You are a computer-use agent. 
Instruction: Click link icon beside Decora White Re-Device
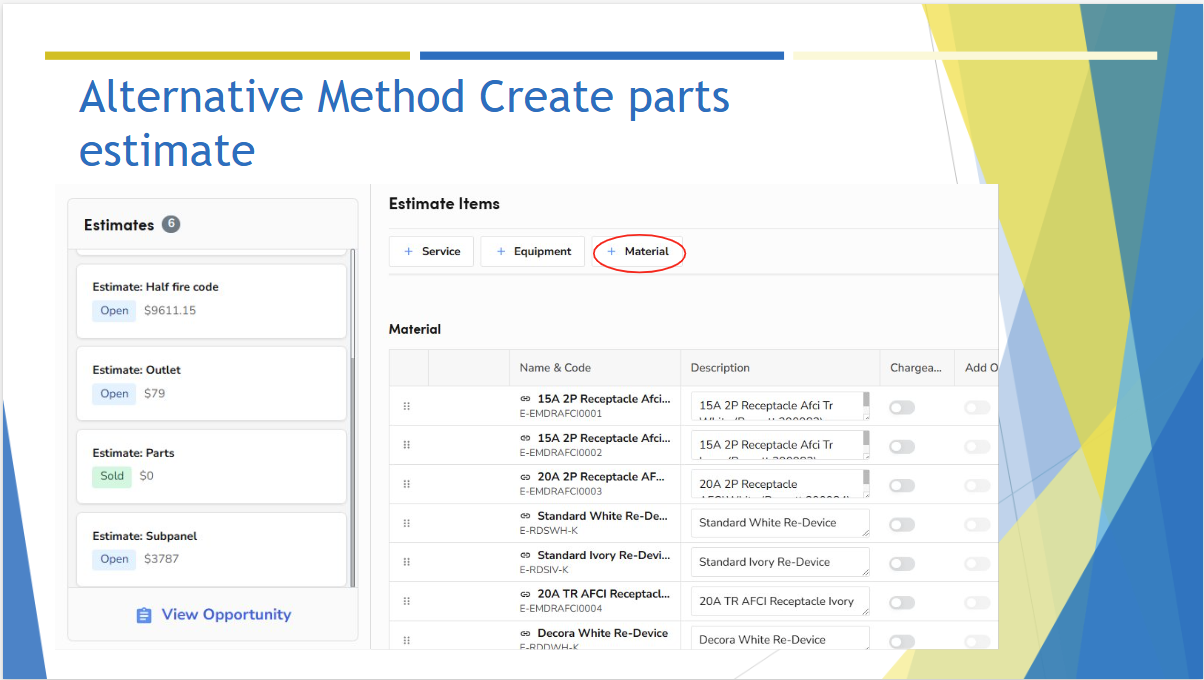(526, 633)
